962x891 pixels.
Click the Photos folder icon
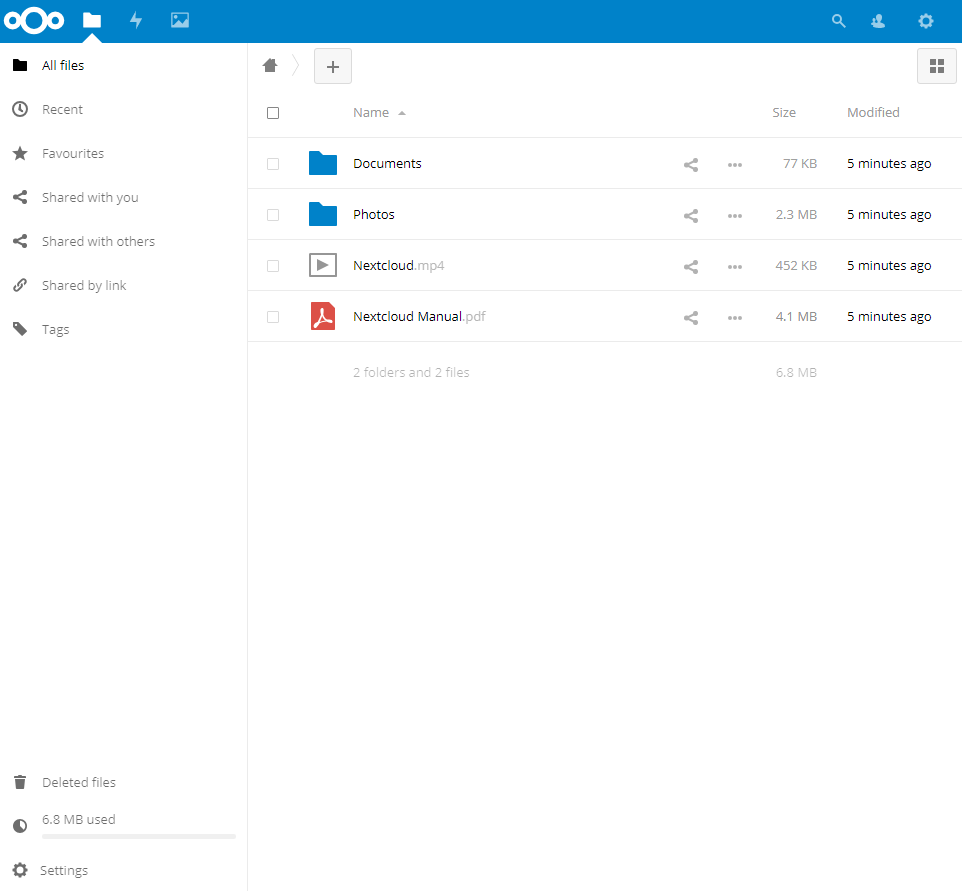[x=323, y=214]
